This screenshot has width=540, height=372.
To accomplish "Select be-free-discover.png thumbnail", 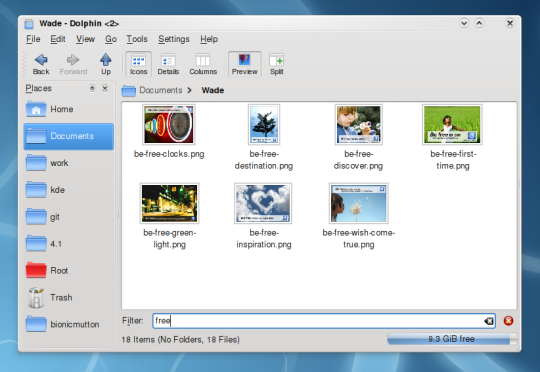I will [x=359, y=124].
